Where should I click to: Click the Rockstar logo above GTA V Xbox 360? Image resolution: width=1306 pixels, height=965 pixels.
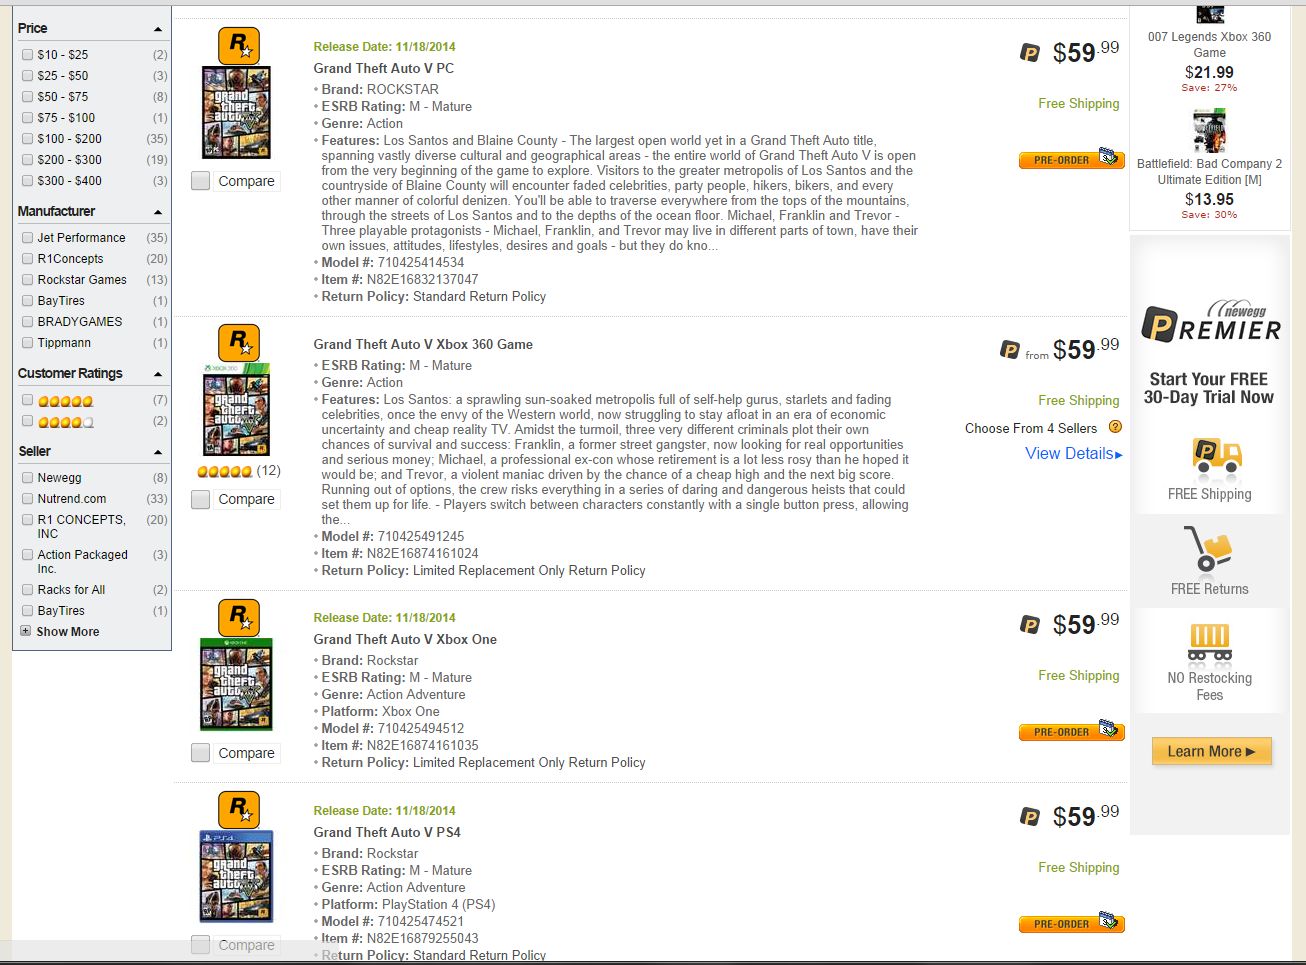coord(238,343)
